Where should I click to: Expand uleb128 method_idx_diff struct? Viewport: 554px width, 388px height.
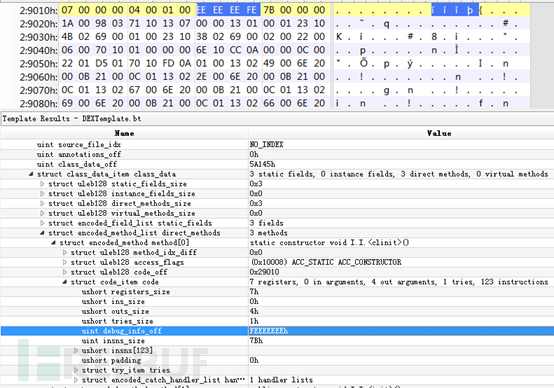[x=65, y=252]
